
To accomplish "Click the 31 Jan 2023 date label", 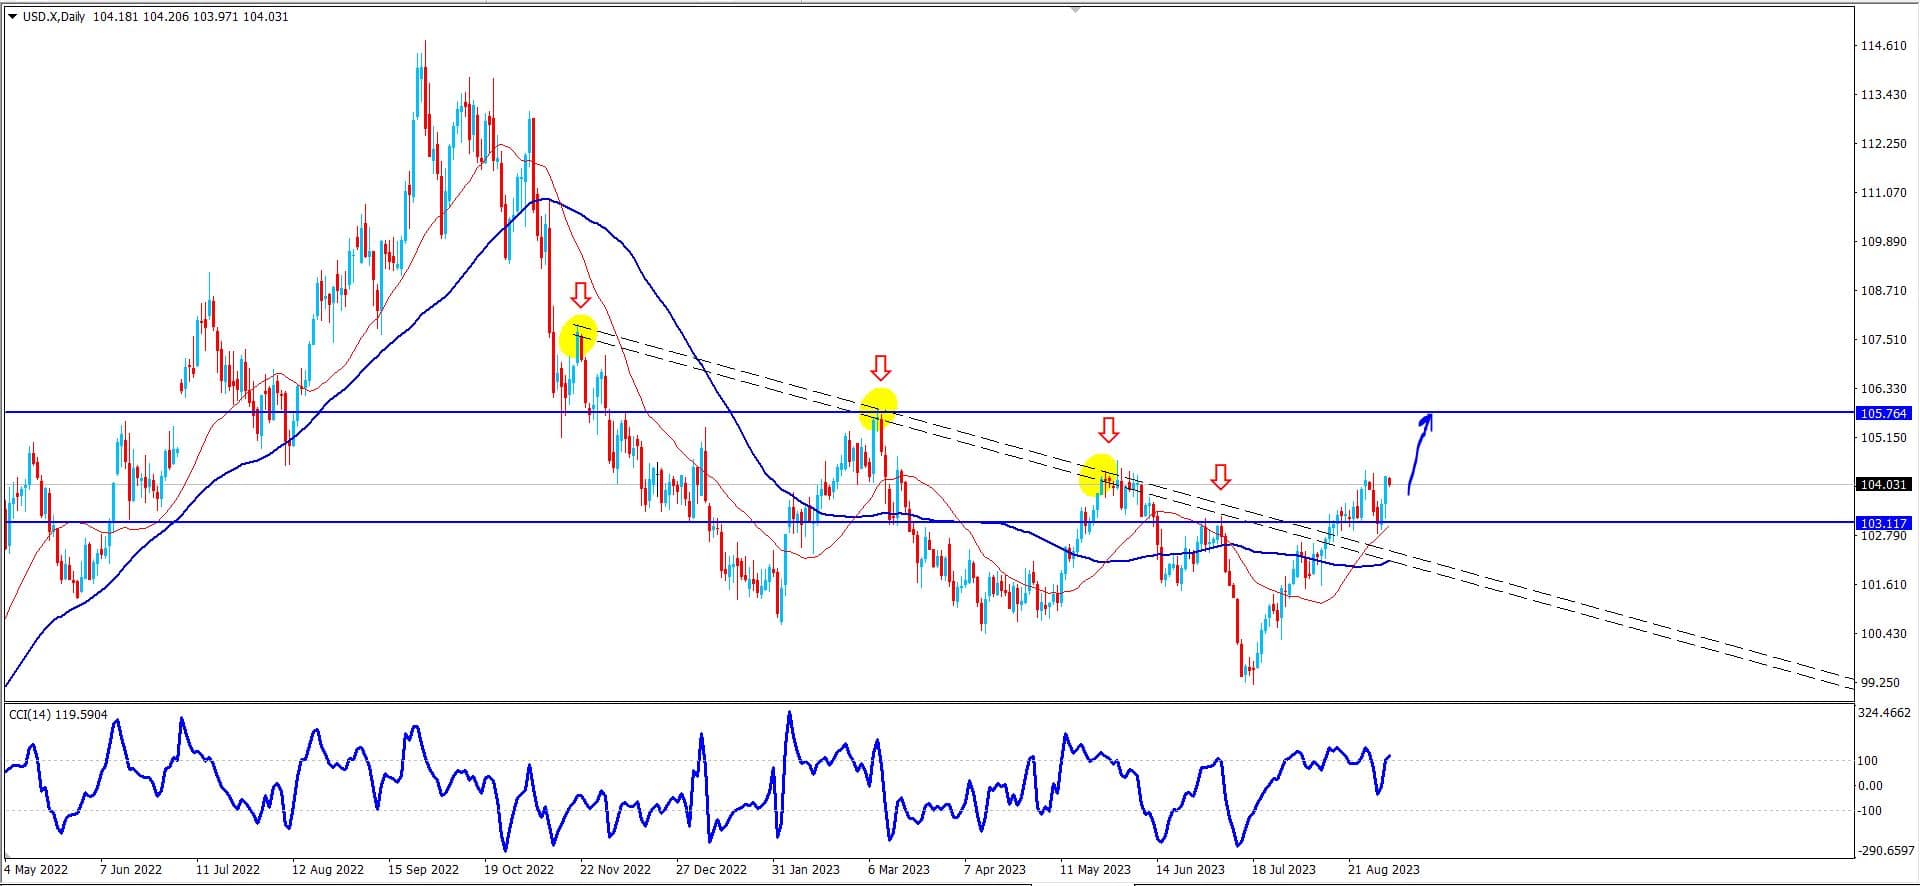I will click(807, 870).
